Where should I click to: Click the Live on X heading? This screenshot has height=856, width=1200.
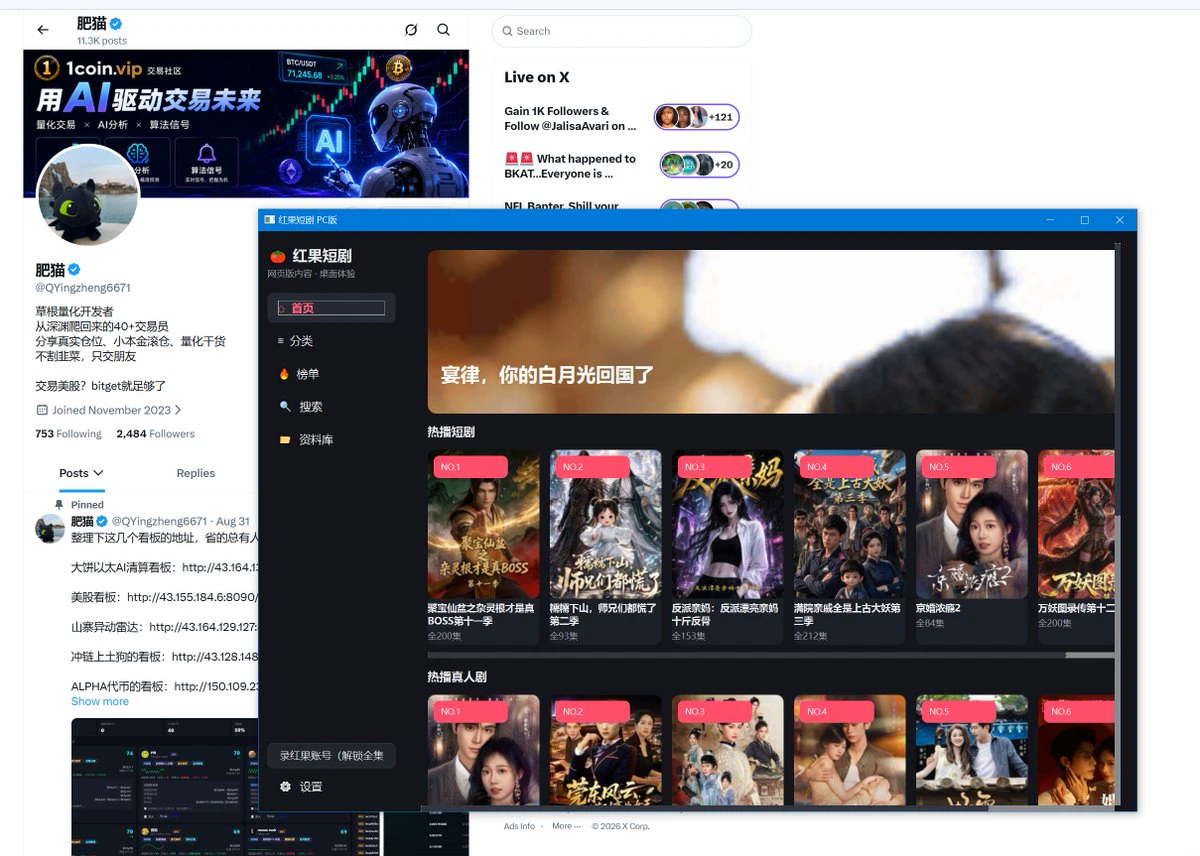tap(537, 77)
